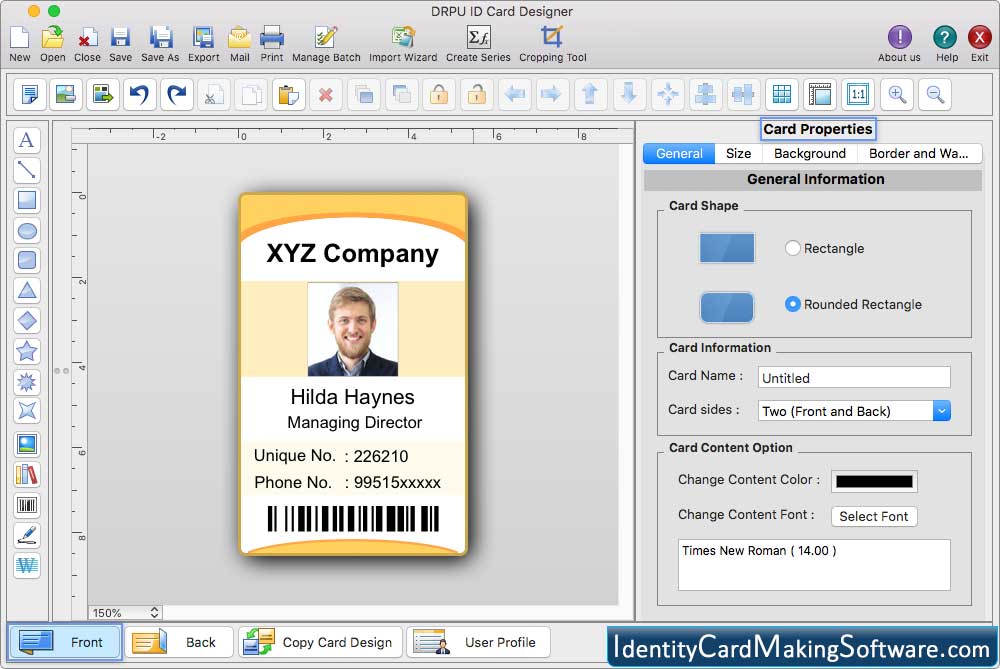Switch to the Background tab

(810, 153)
